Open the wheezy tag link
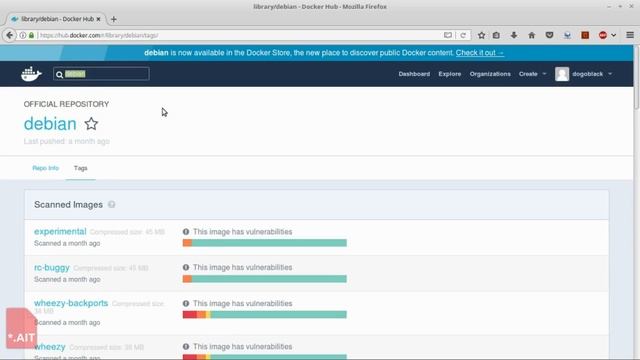The height and width of the screenshot is (360, 640). (x=50, y=347)
